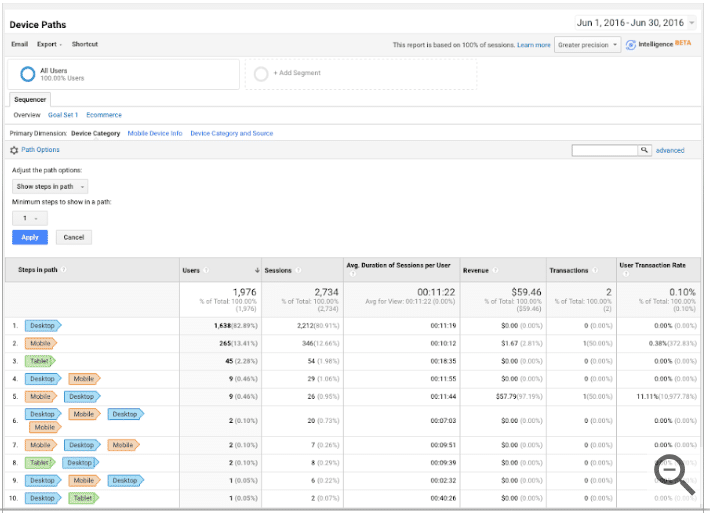Click the Desktop tag in row 5
Viewport: 710px width, 516px height.
pos(82,397)
